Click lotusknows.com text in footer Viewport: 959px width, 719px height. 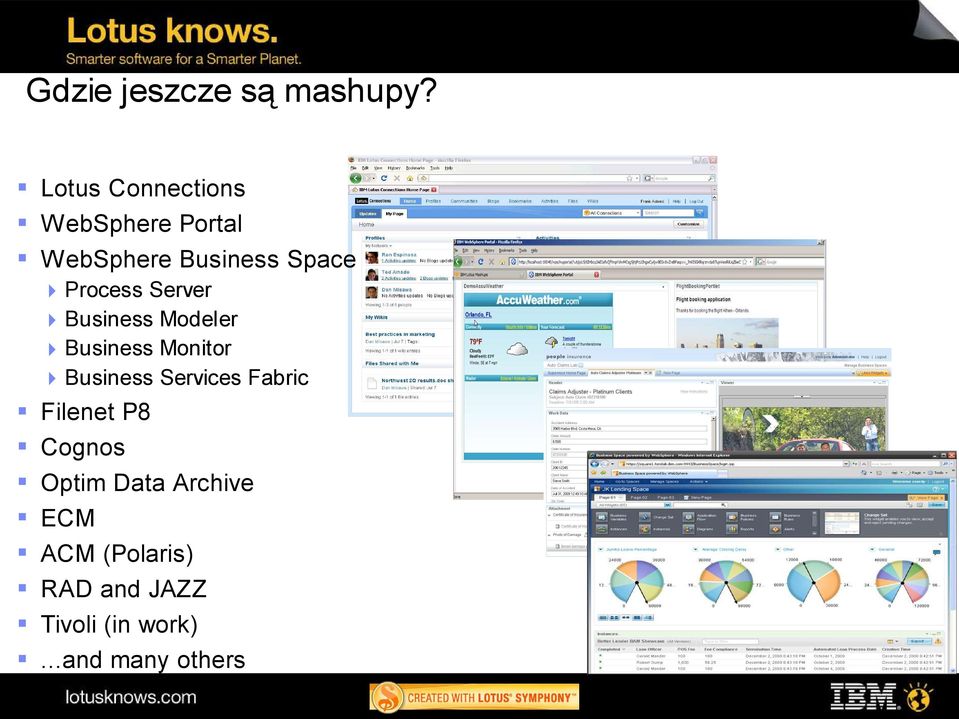pos(131,697)
